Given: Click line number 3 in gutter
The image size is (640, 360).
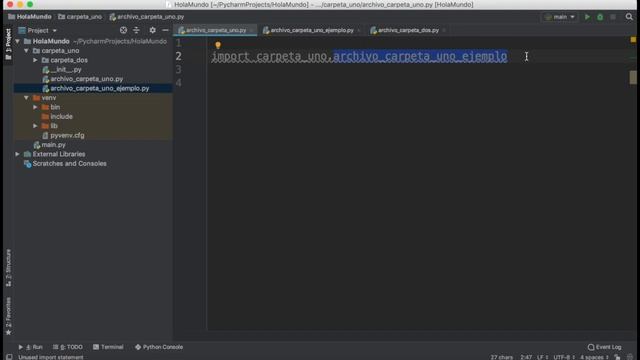Looking at the screenshot, I should (x=178, y=69).
